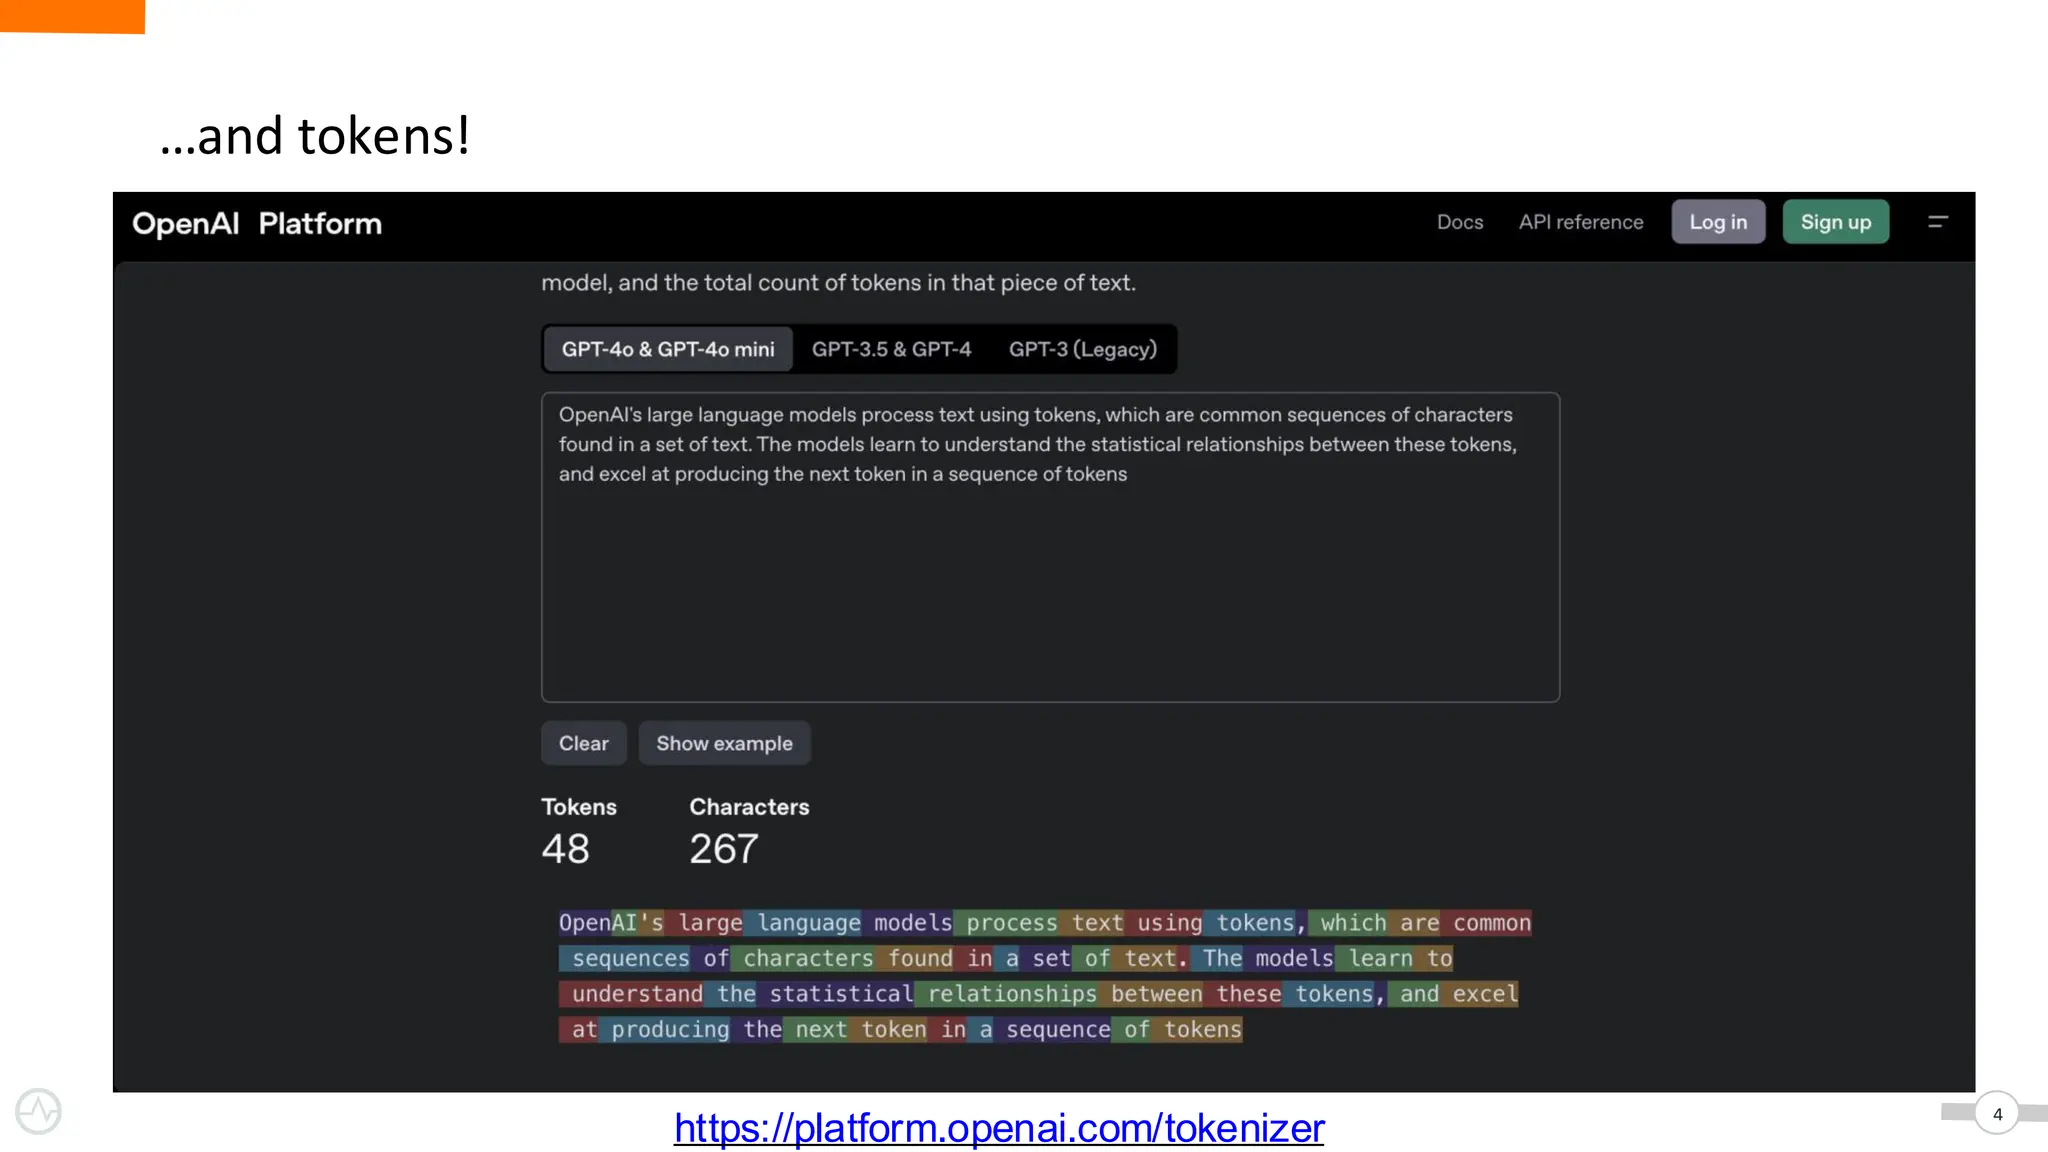Switch to the GPT-3 (Legacy) tab
Viewport: 2048px width, 1152px height.
point(1083,349)
